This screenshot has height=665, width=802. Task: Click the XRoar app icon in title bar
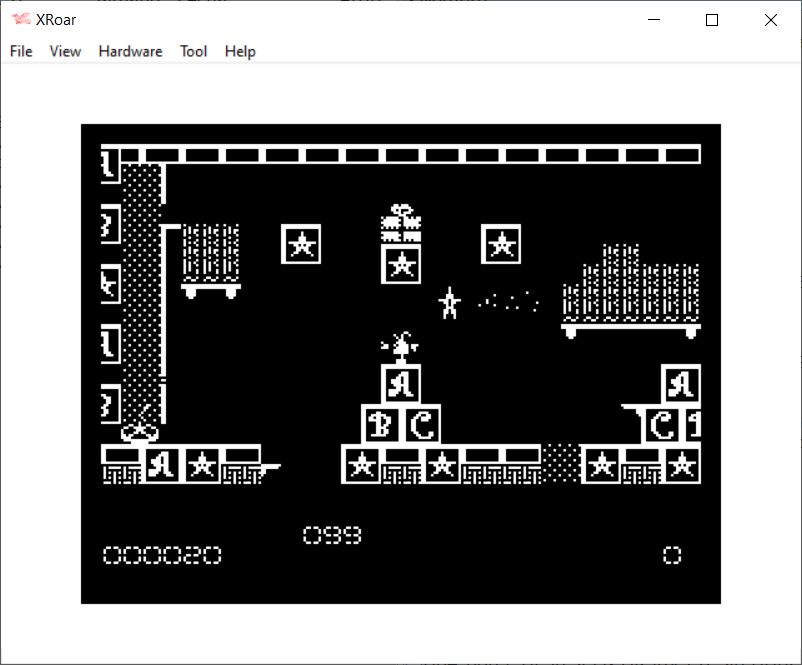[x=20, y=20]
